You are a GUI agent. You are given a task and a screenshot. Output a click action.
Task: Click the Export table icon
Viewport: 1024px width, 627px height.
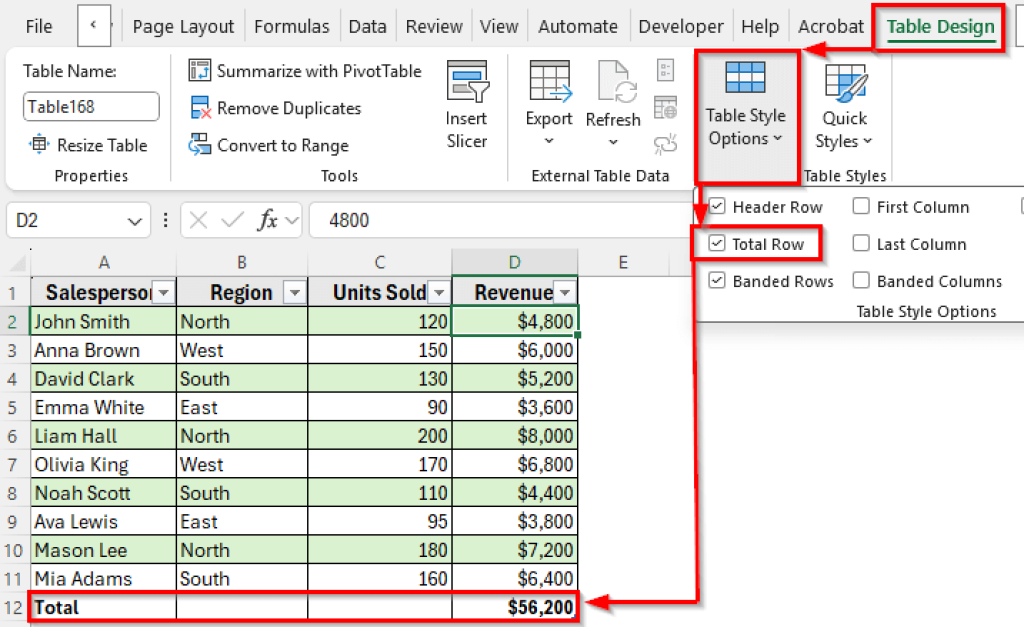pyautogui.click(x=549, y=82)
